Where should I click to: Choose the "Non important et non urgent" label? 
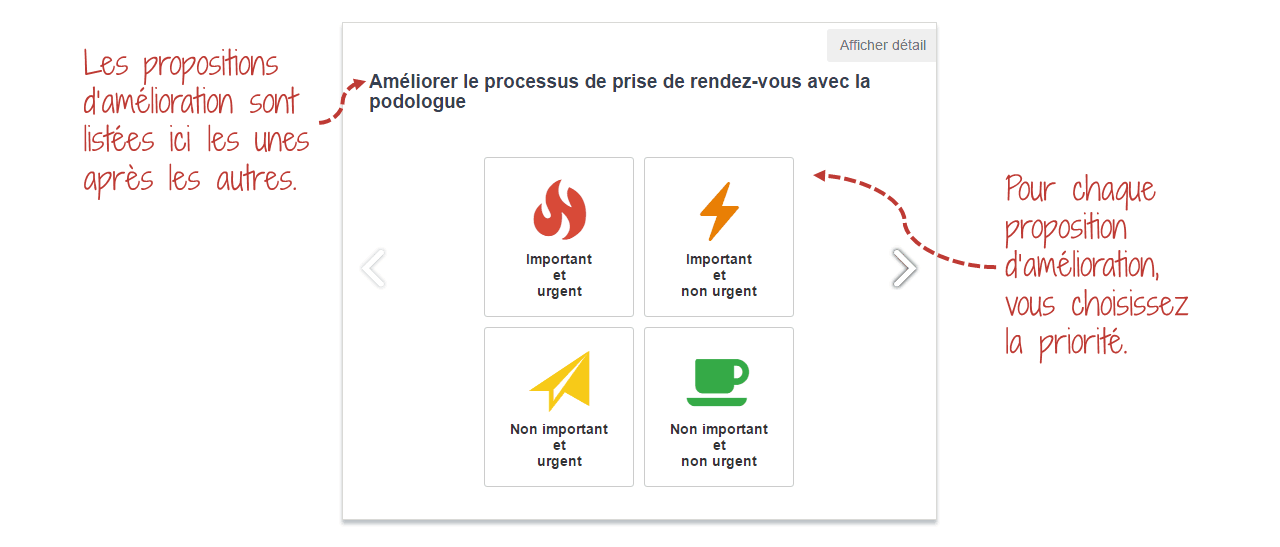pos(719,445)
